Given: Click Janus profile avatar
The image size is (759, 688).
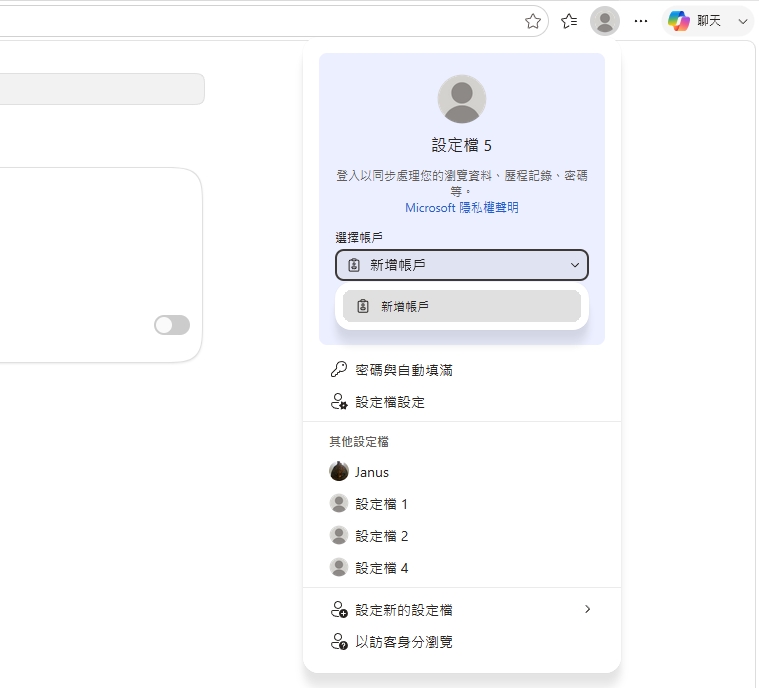Looking at the screenshot, I should (x=339, y=471).
